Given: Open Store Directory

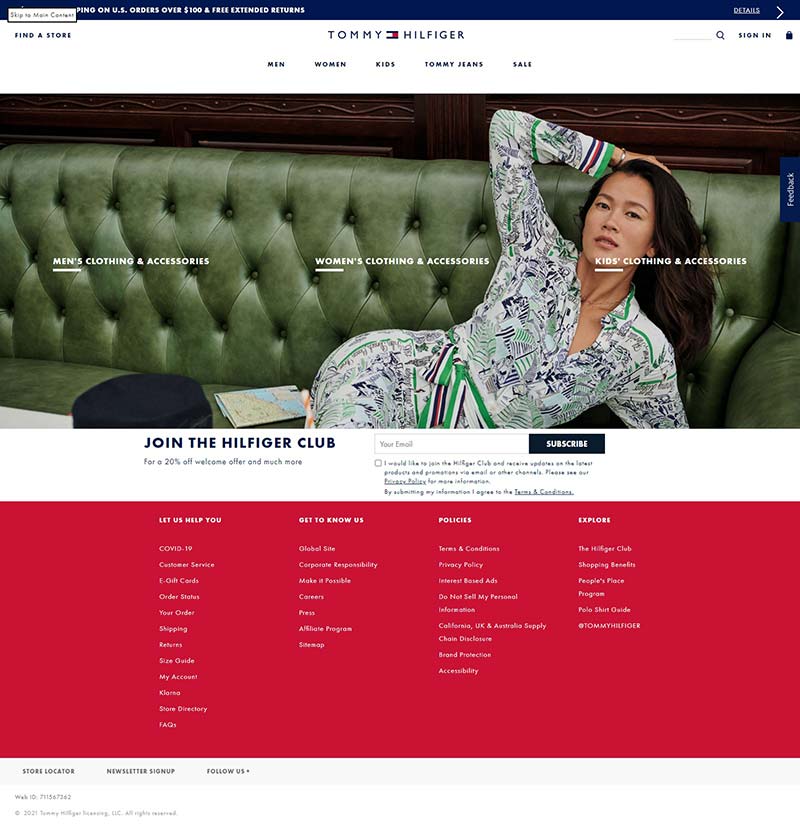Looking at the screenshot, I should click(x=183, y=709).
